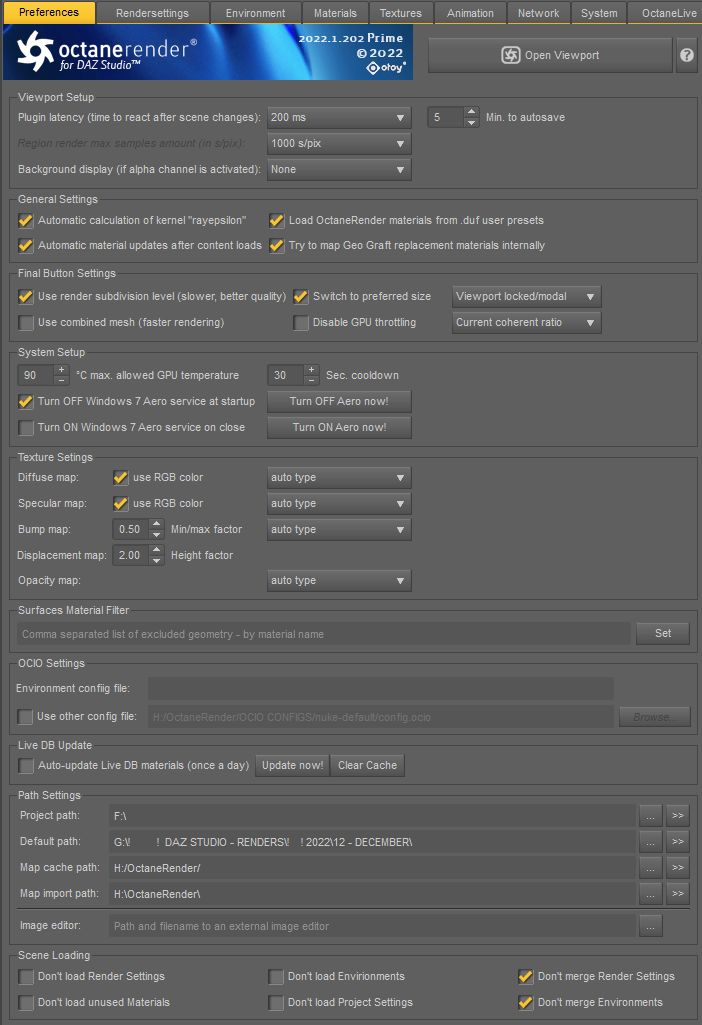The width and height of the screenshot is (702, 1025).
Task: Open Specular map auto type dropdown
Action: pyautogui.click(x=339, y=504)
